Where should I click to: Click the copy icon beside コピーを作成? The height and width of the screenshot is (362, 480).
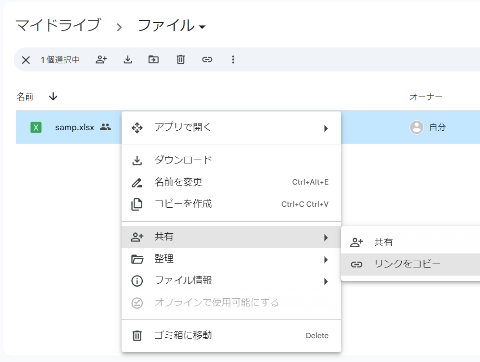click(x=137, y=204)
